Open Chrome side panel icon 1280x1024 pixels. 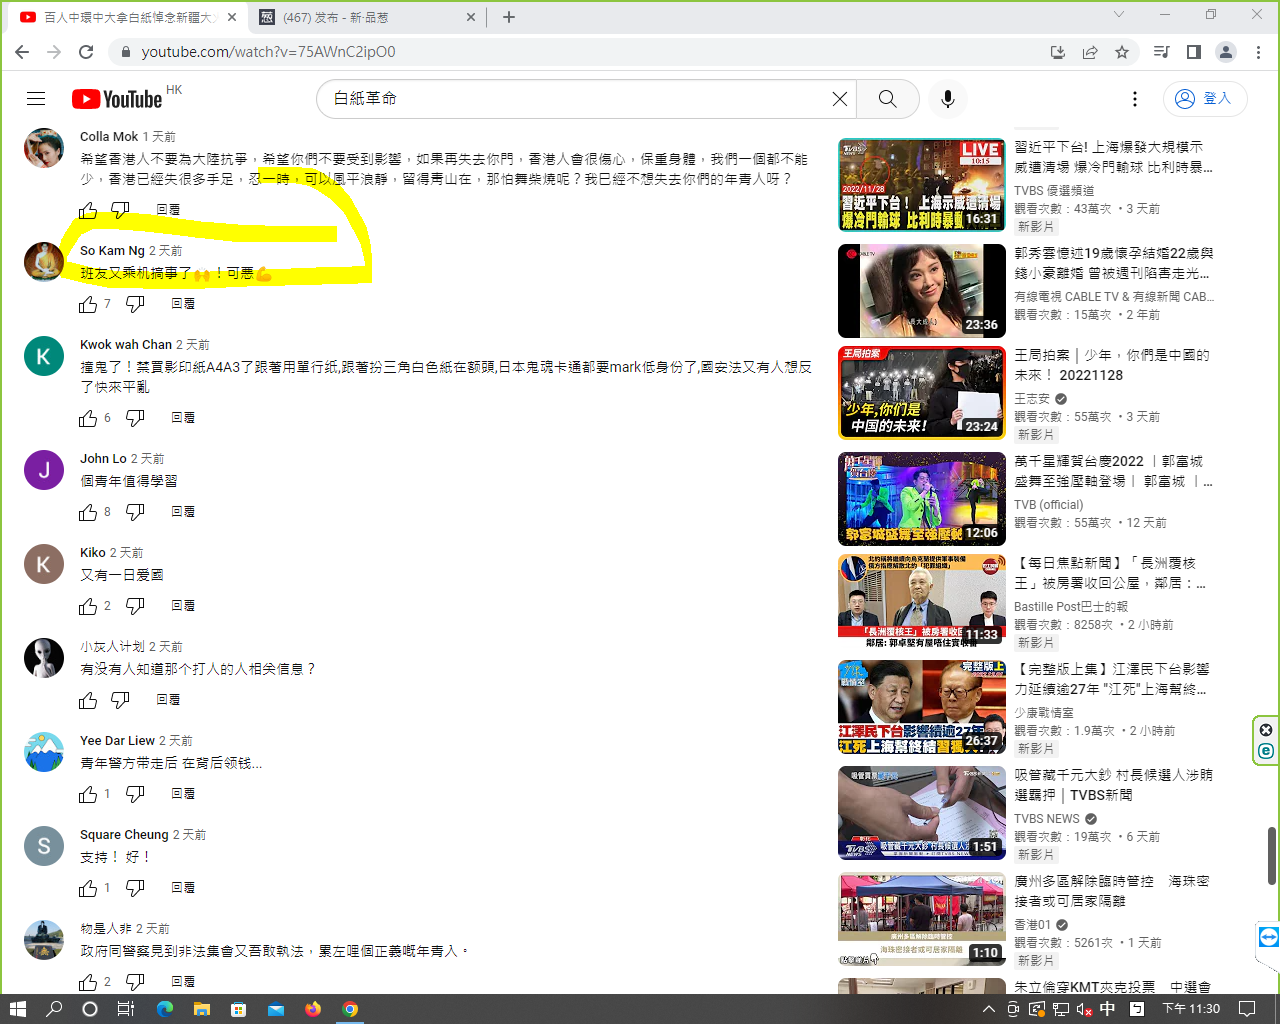(x=1194, y=52)
